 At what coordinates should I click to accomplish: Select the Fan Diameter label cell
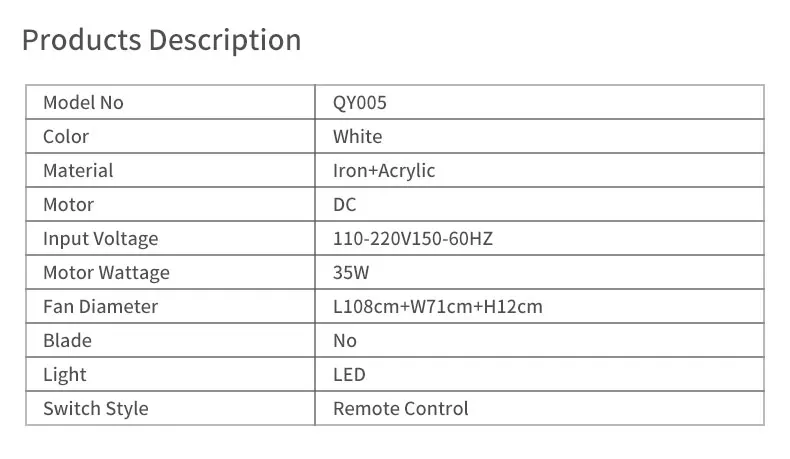click(x=100, y=306)
